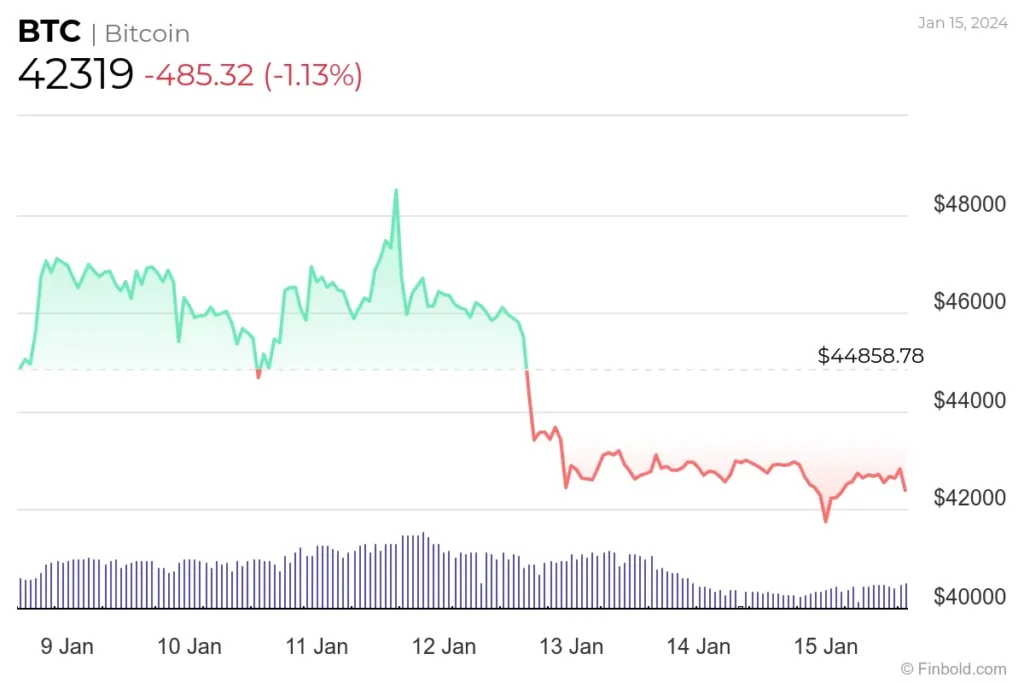The height and width of the screenshot is (683, 1024).
Task: Click the 14 Jan date marker
Action: 698,646
